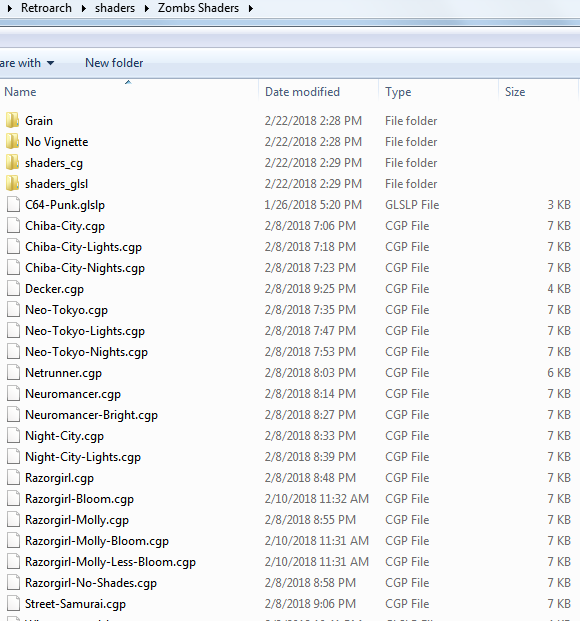The image size is (580, 621).
Task: Click the Razorgirl.cgp file icon
Action: click(x=13, y=477)
